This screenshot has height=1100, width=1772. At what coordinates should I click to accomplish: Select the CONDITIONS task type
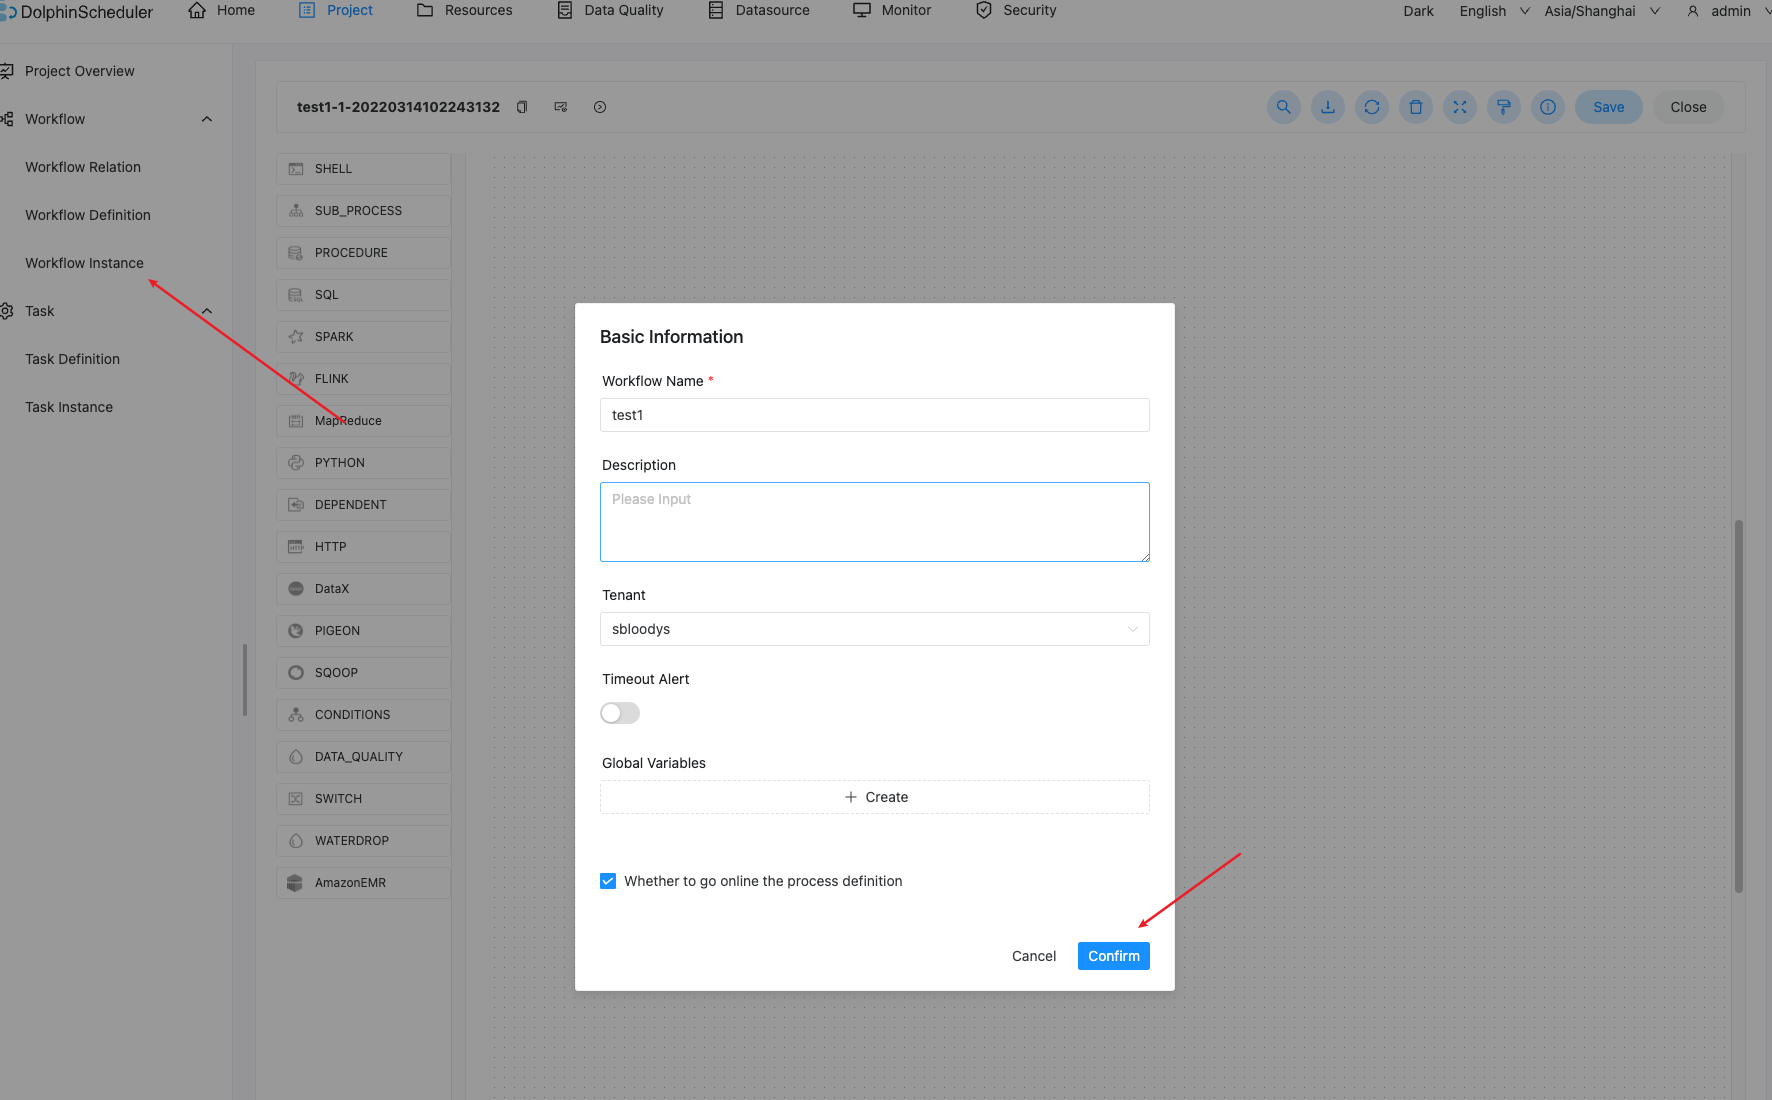tap(363, 715)
